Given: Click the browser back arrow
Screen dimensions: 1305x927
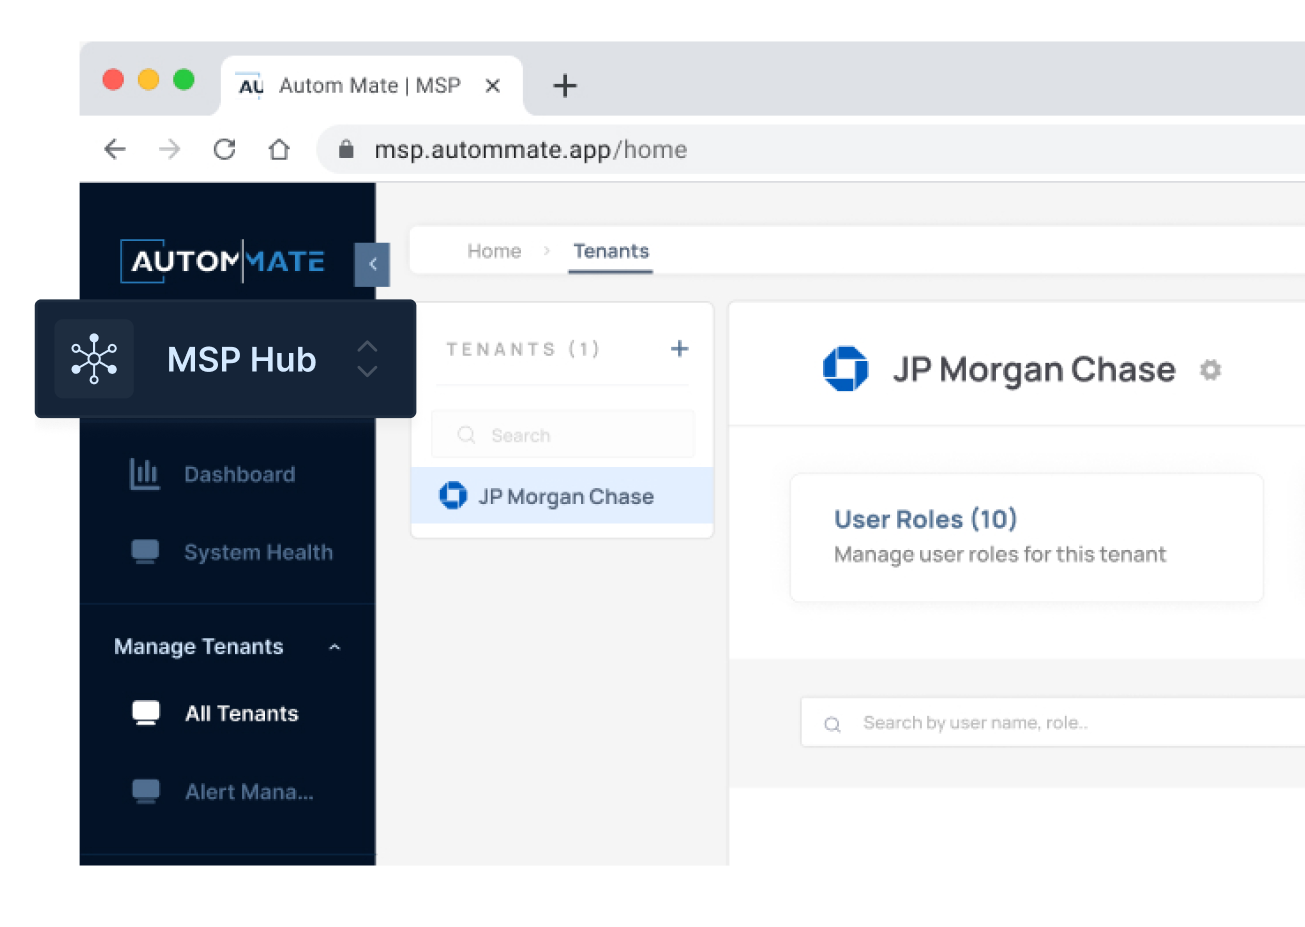Looking at the screenshot, I should [x=115, y=149].
